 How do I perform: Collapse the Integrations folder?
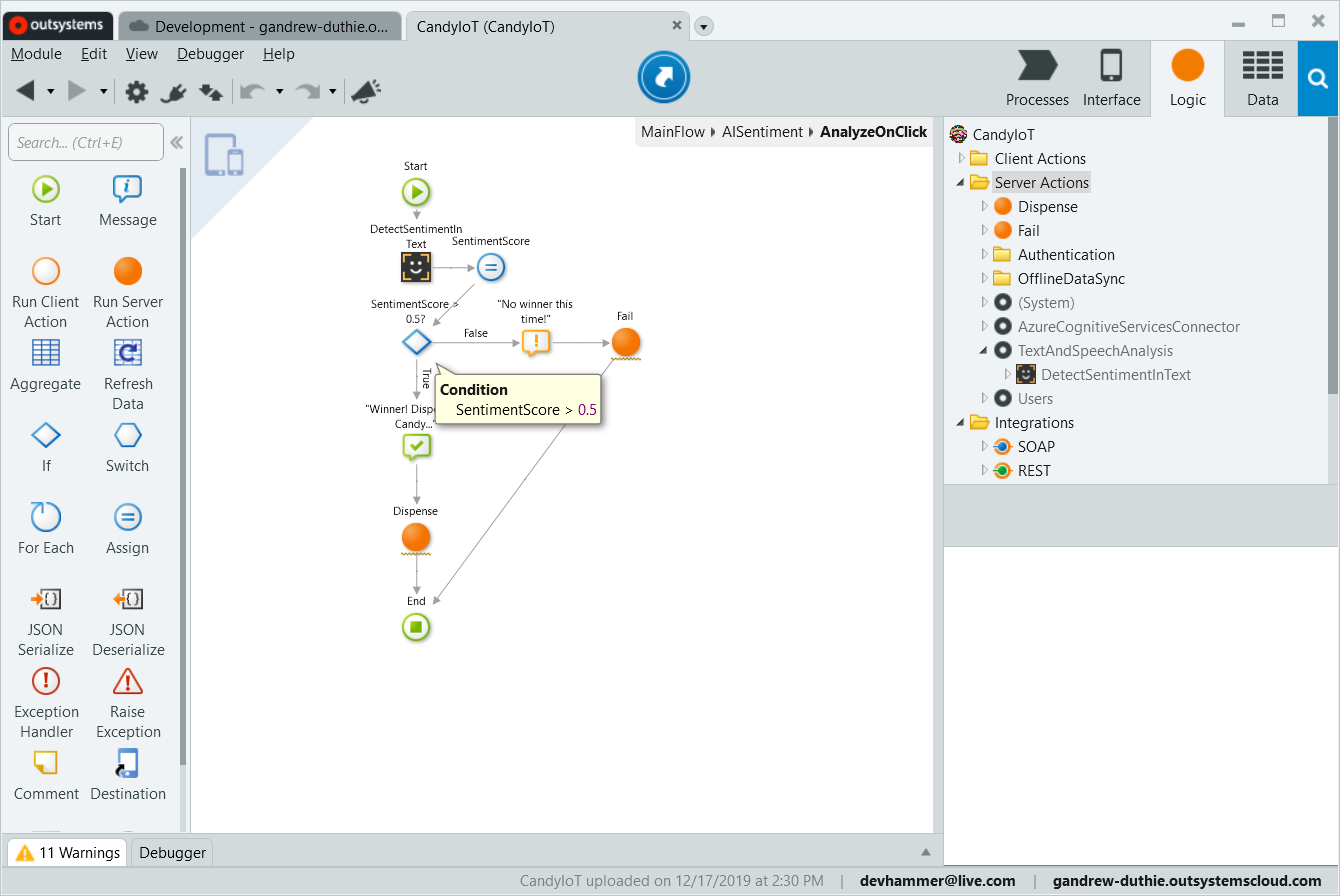962,422
